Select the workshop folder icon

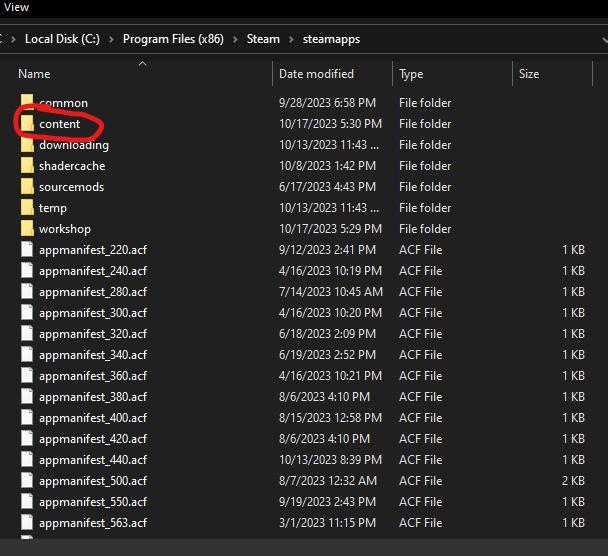(x=27, y=228)
